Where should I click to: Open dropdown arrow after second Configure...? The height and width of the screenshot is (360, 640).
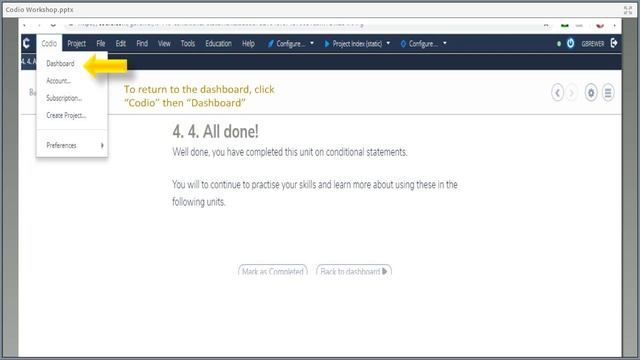[445, 43]
